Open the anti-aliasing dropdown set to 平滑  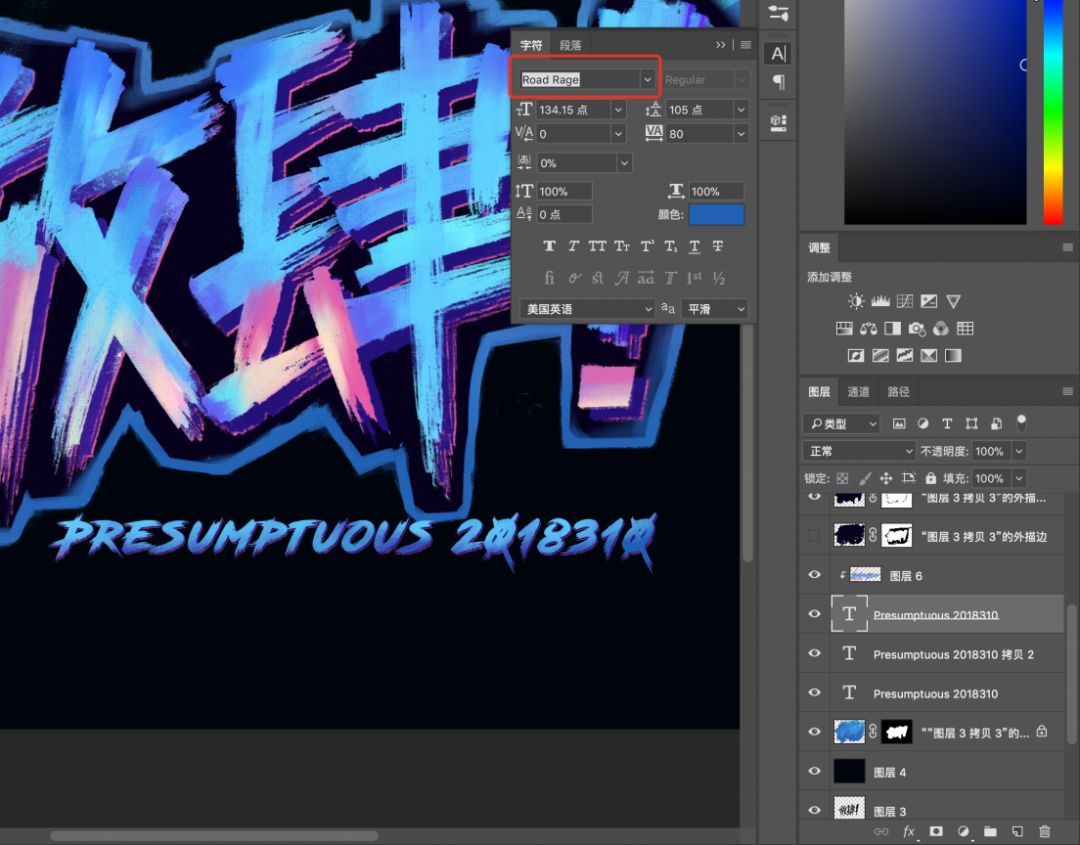(x=713, y=308)
